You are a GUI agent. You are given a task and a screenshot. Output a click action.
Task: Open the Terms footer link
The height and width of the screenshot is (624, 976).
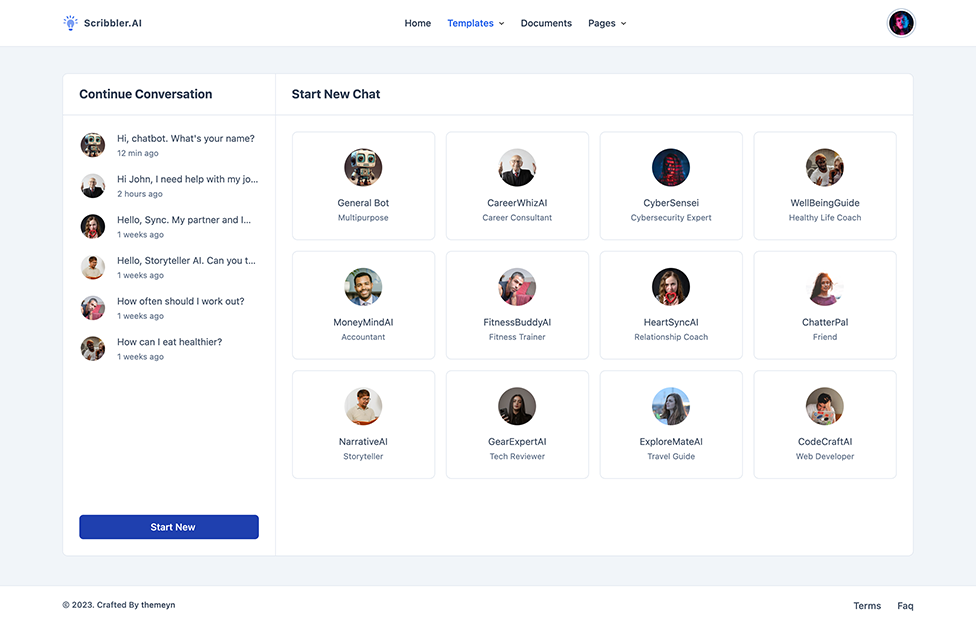pos(867,605)
